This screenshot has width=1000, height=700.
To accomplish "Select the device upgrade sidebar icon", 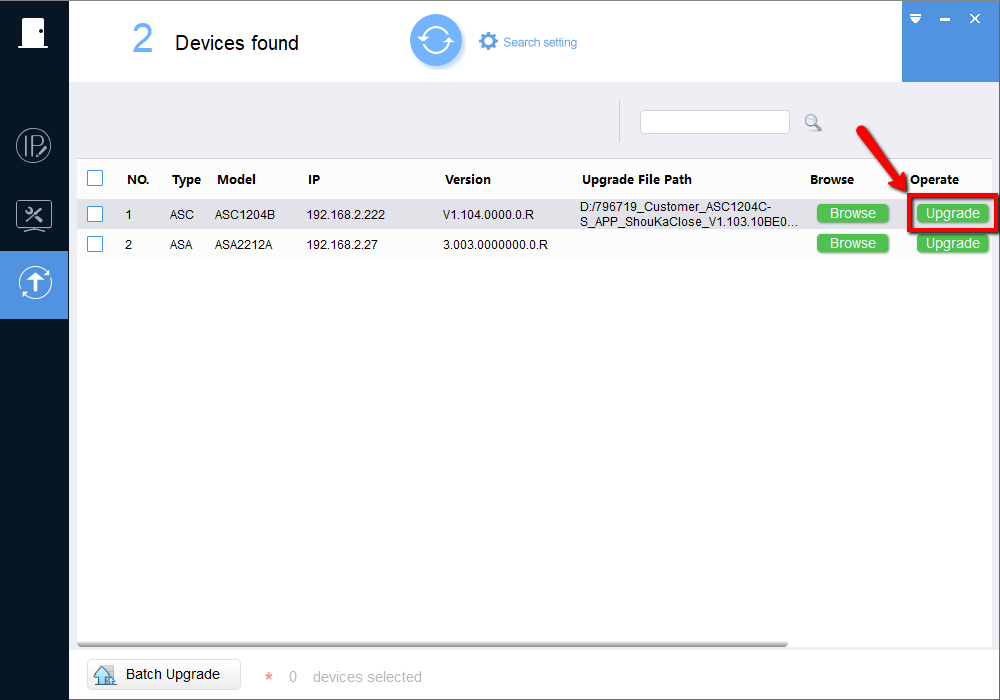I will [x=34, y=284].
